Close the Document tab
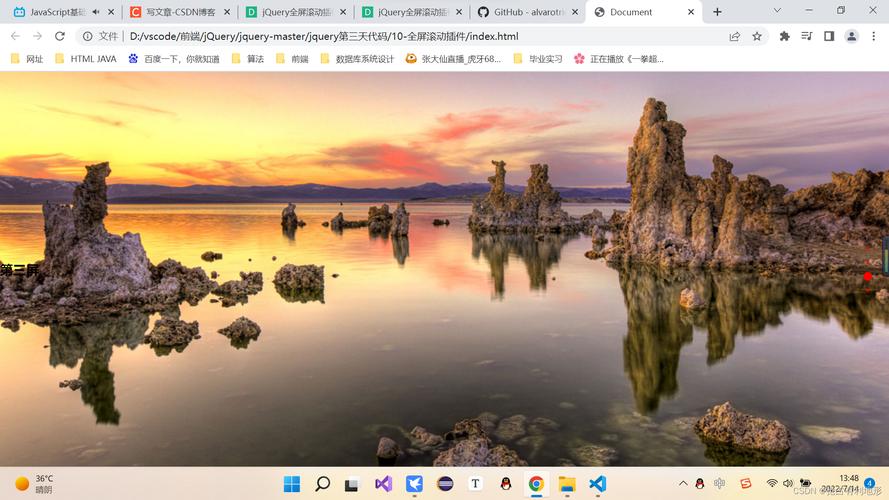This screenshot has width=889, height=500. 691,12
